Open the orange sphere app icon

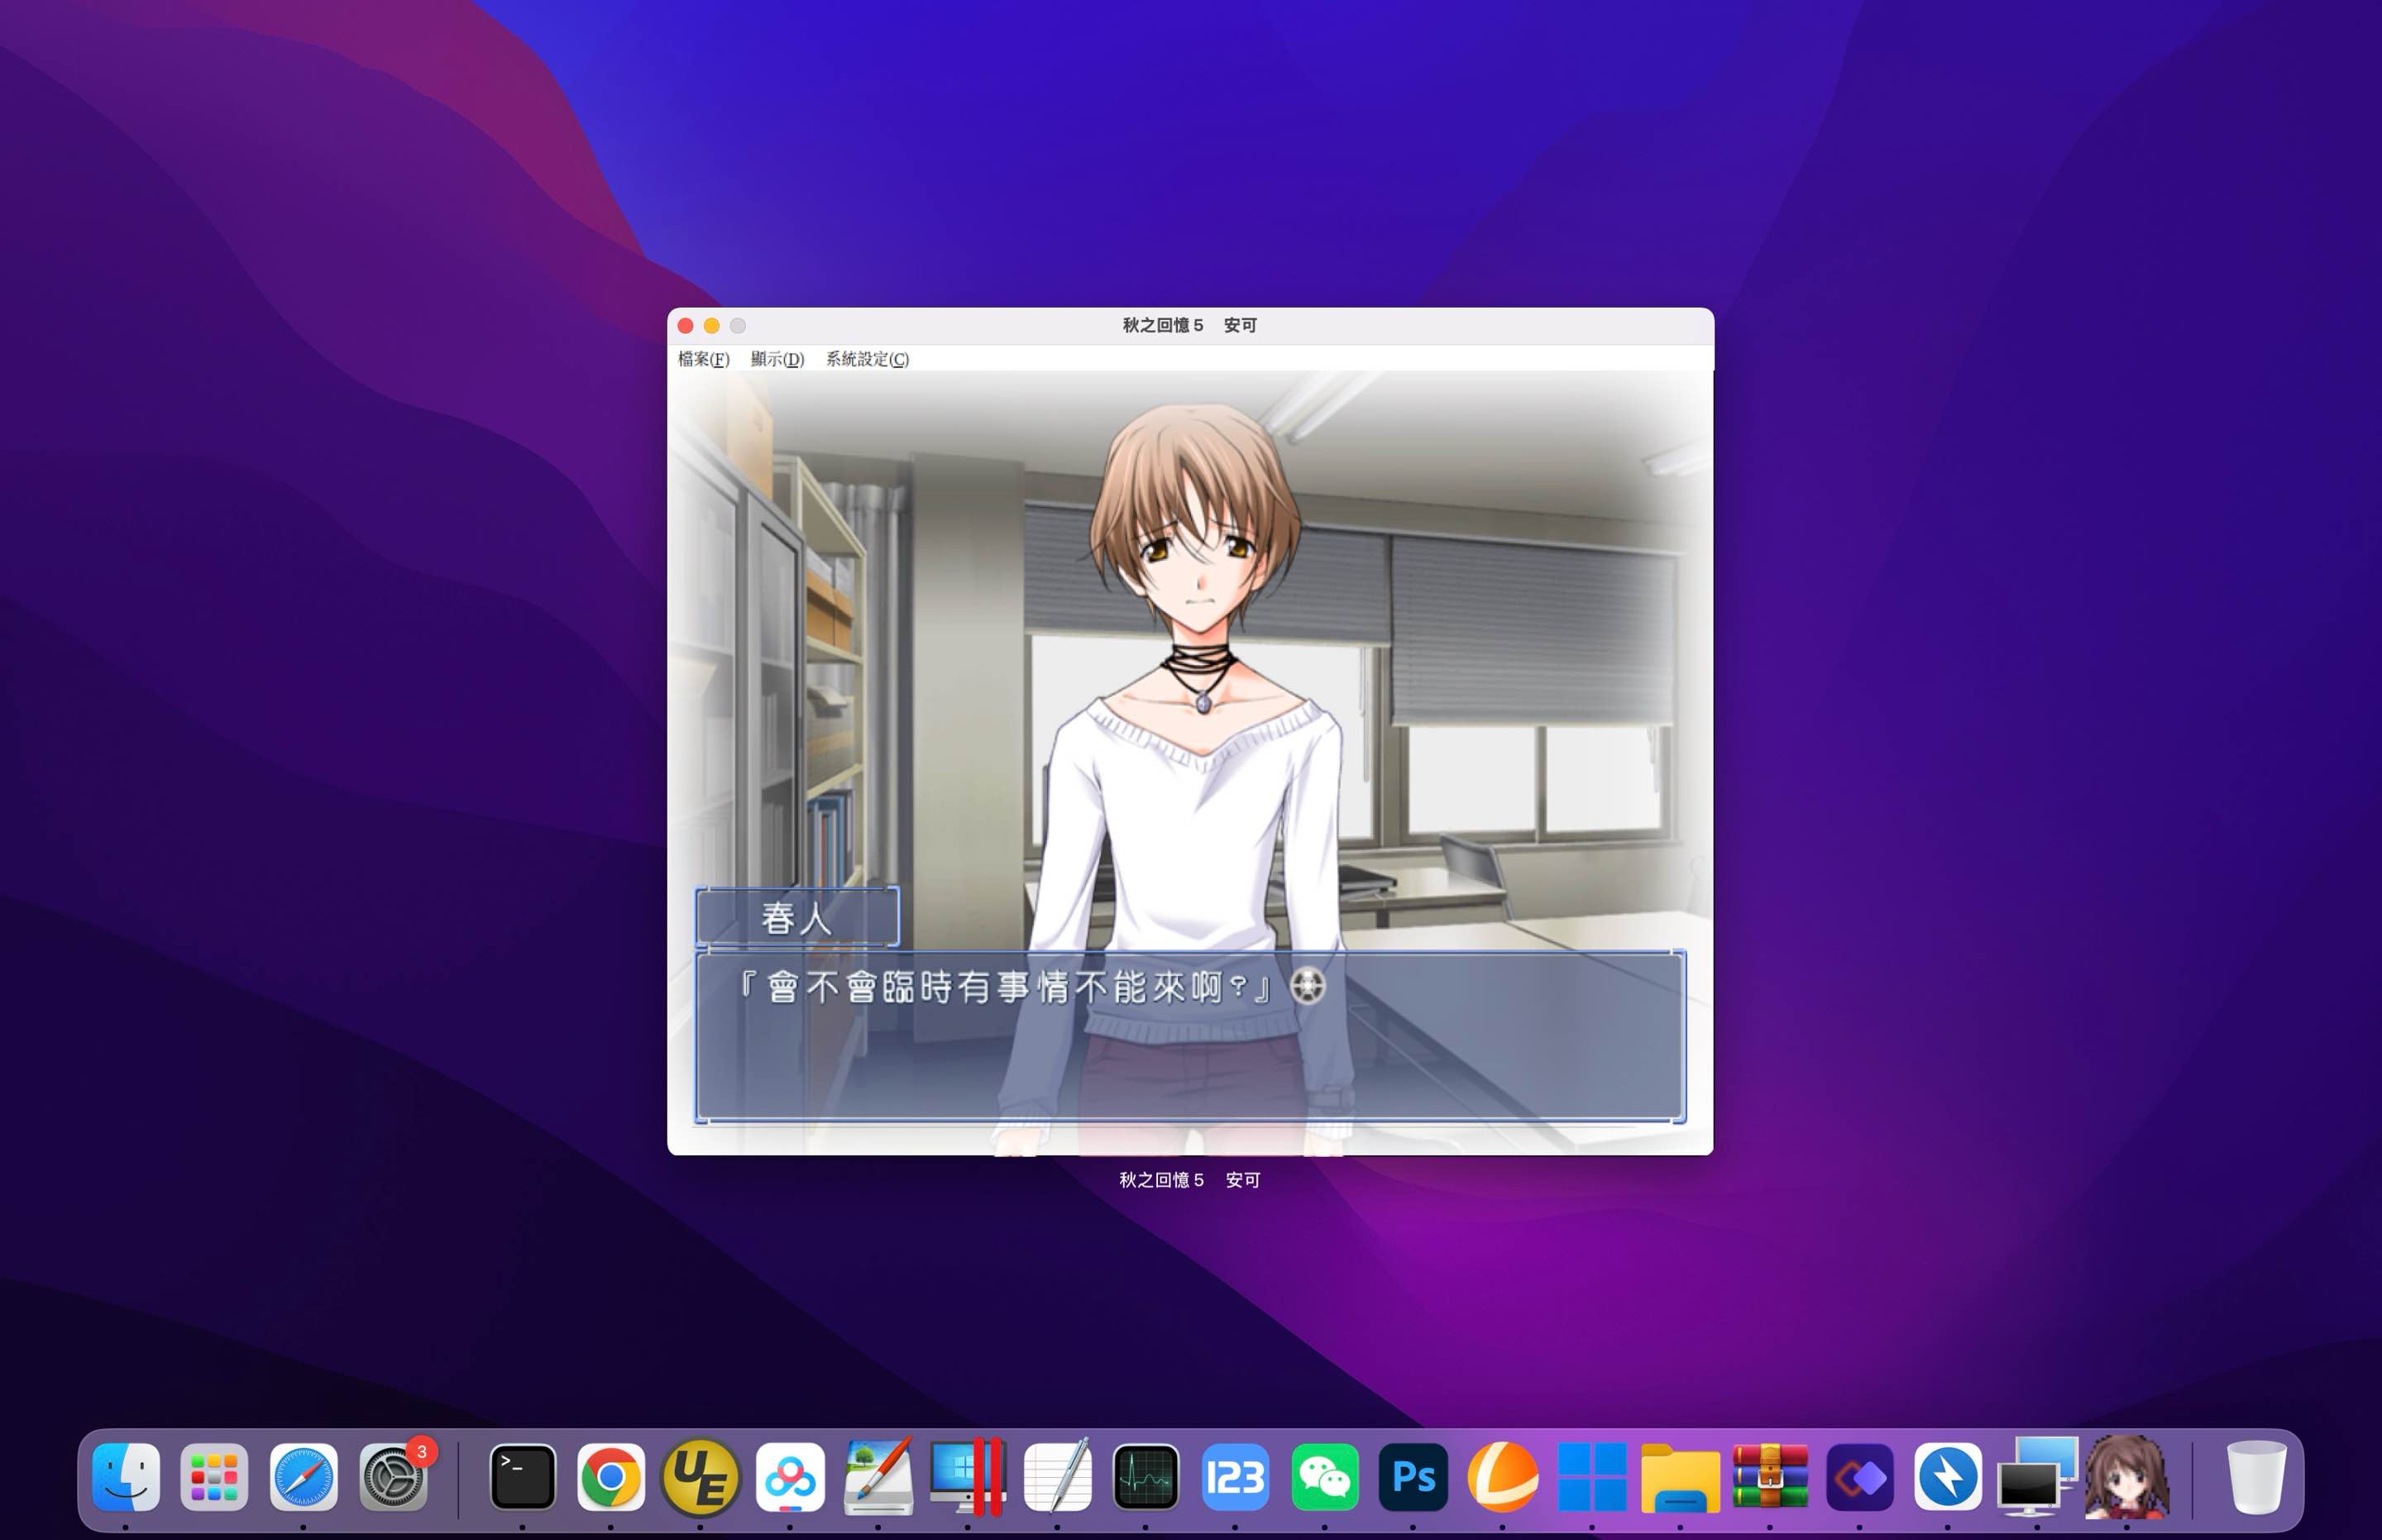coord(1502,1477)
